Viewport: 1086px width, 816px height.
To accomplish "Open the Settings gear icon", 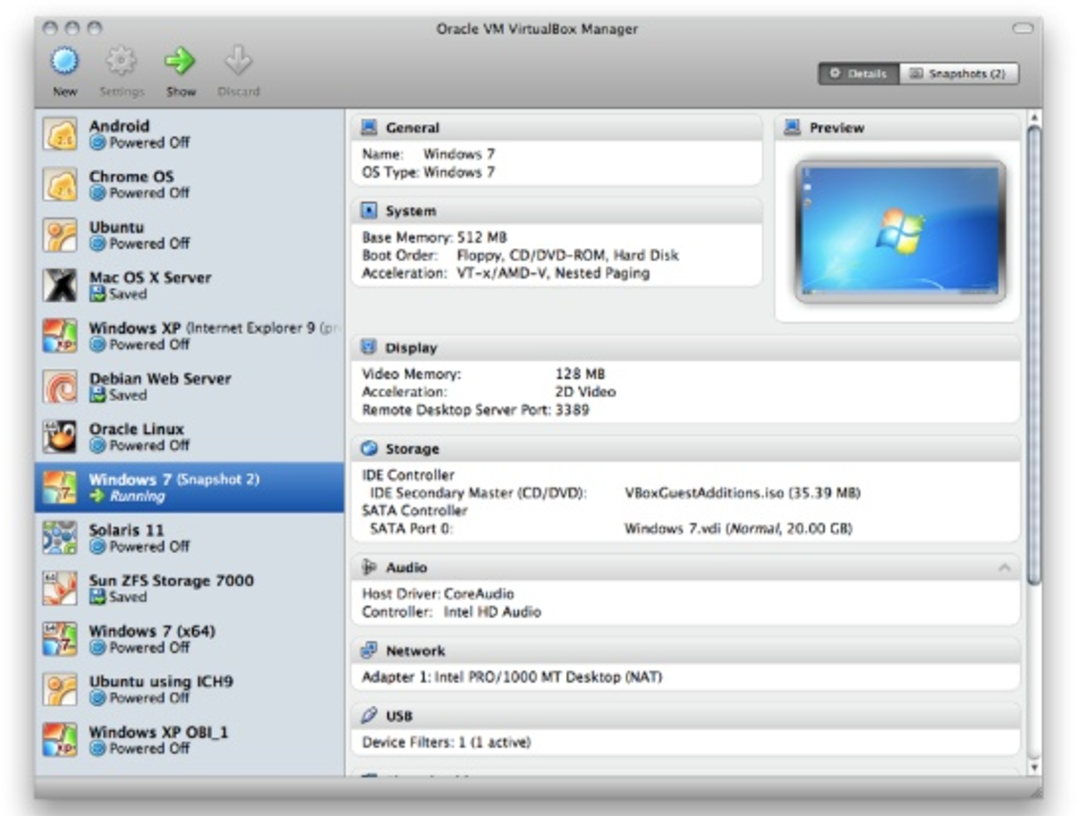I will point(121,62).
